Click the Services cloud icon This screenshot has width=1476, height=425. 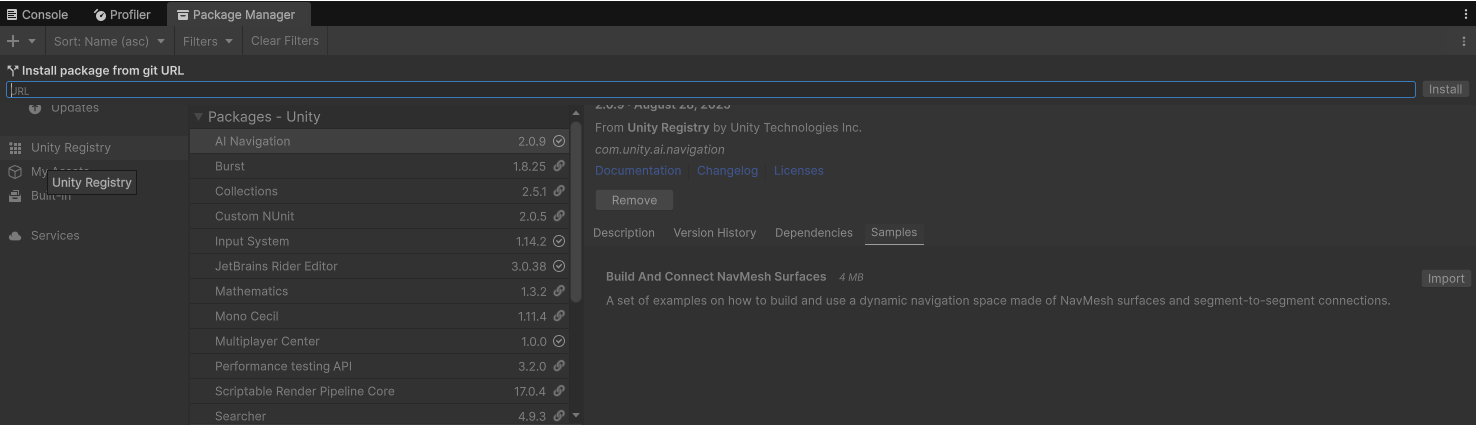(x=15, y=236)
